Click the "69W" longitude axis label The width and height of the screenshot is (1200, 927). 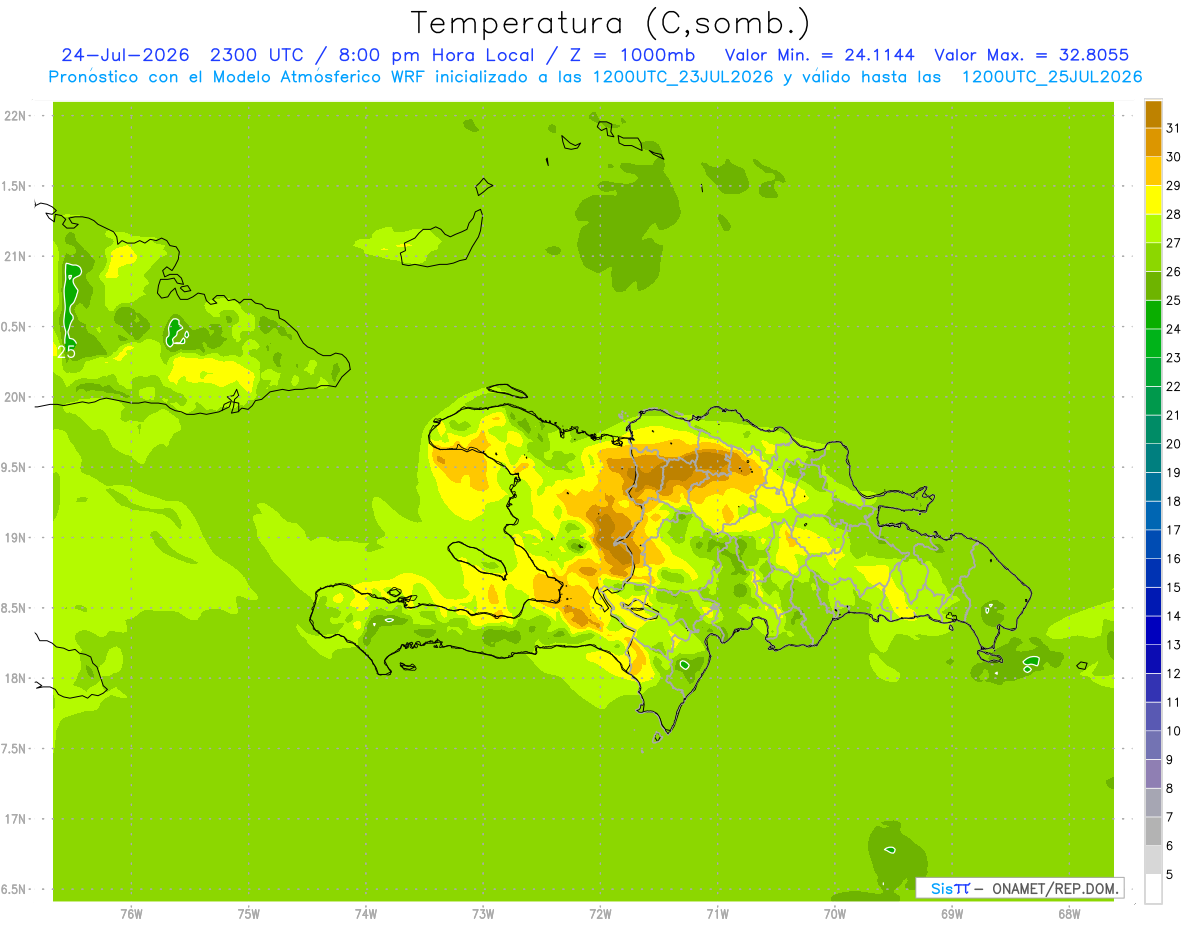(952, 914)
